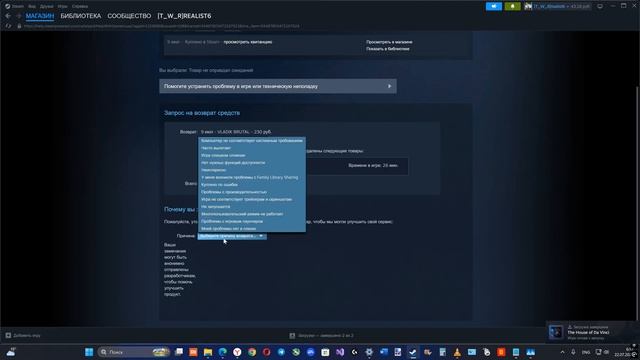
Task: Click the microphone icon in system tray
Action: pyautogui.click(x=573, y=352)
